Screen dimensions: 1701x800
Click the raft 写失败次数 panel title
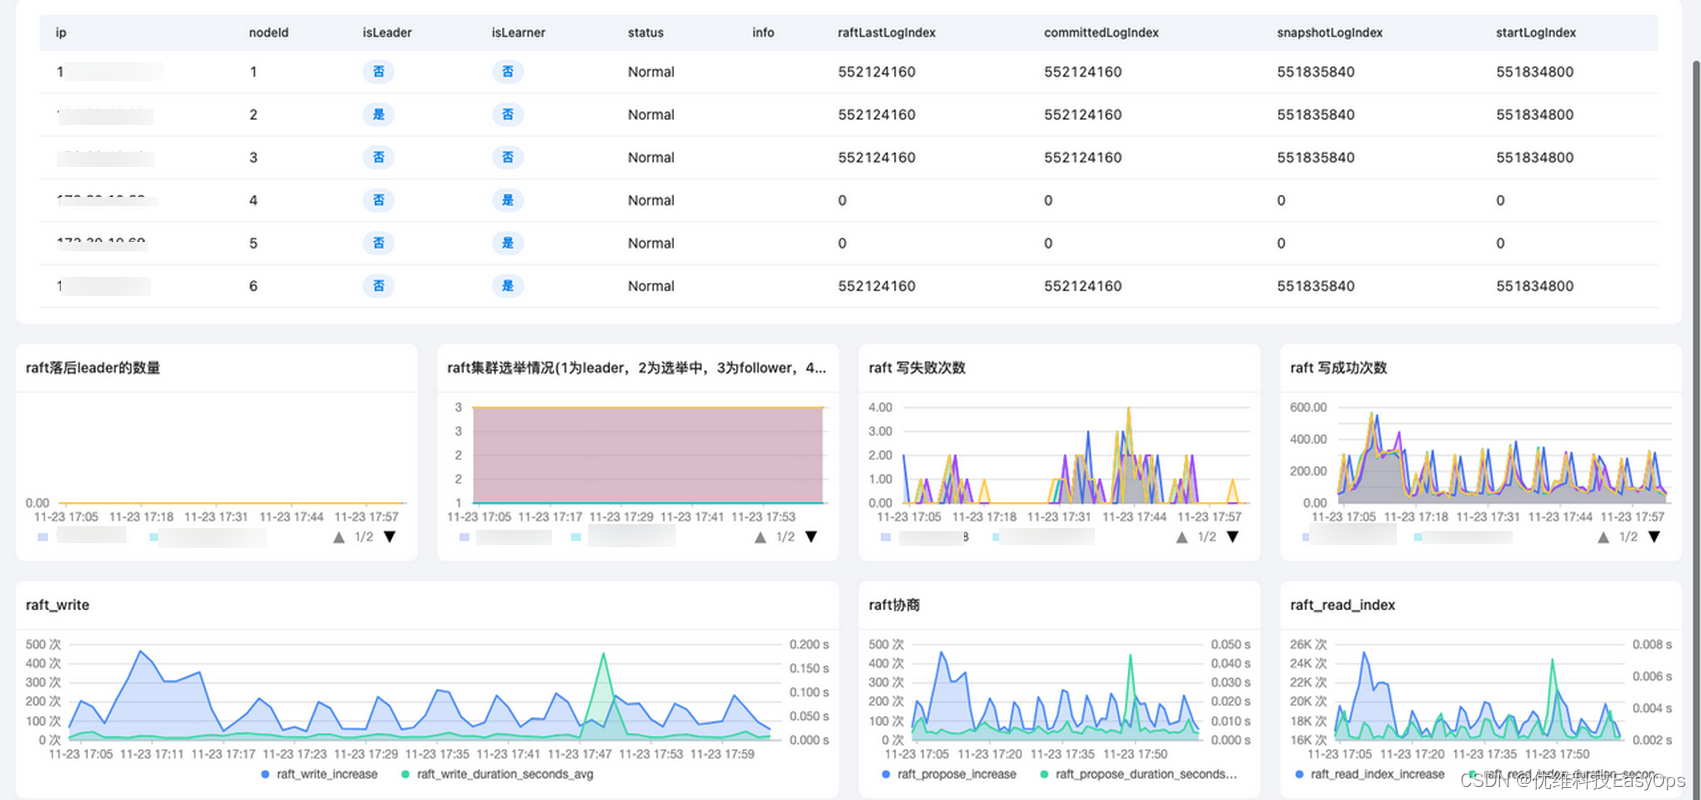click(917, 368)
